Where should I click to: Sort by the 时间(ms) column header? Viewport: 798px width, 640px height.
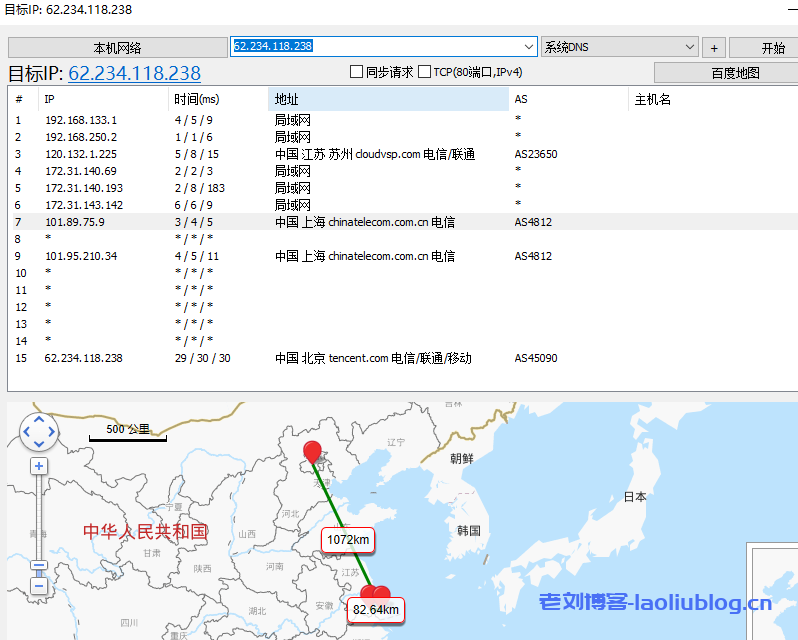218,99
